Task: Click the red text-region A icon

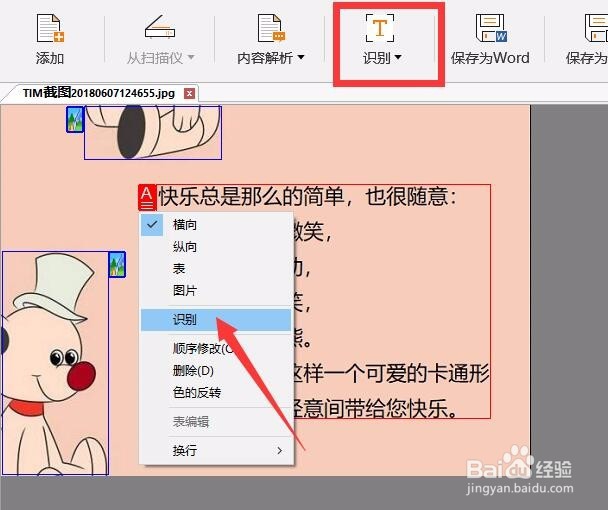Action: click(x=147, y=197)
